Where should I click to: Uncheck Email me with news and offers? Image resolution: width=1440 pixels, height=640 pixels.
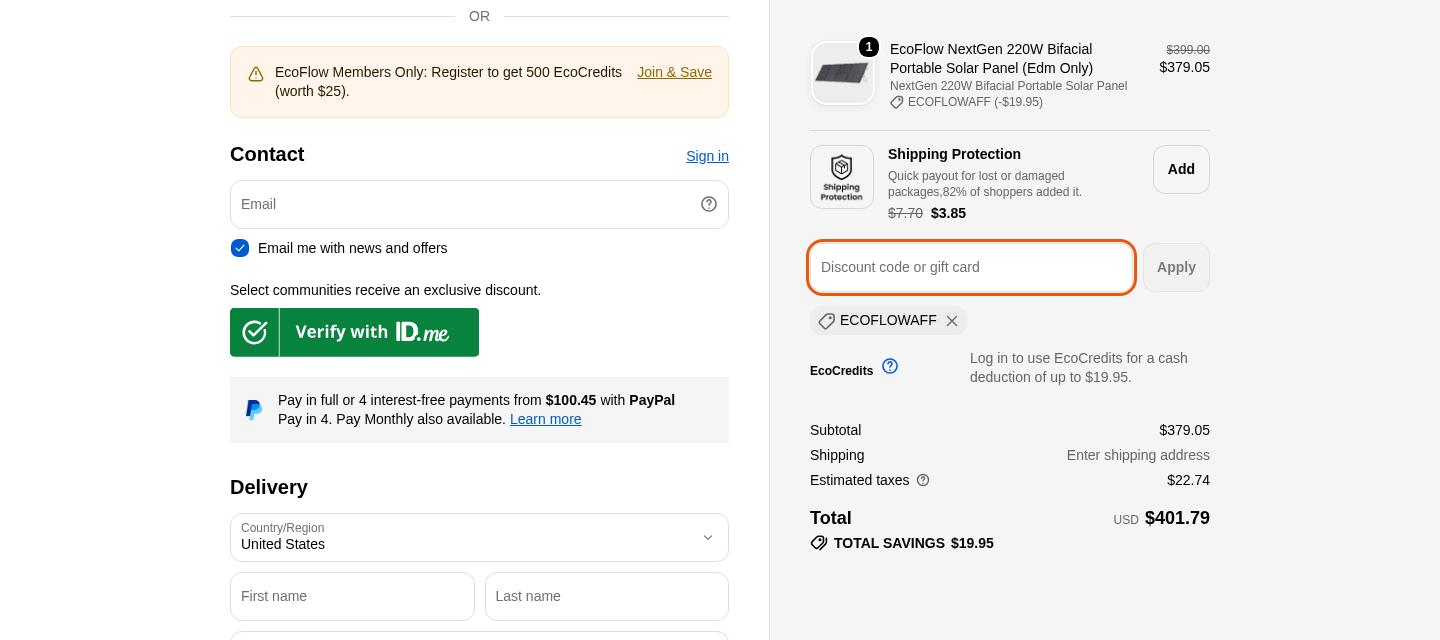coord(240,248)
